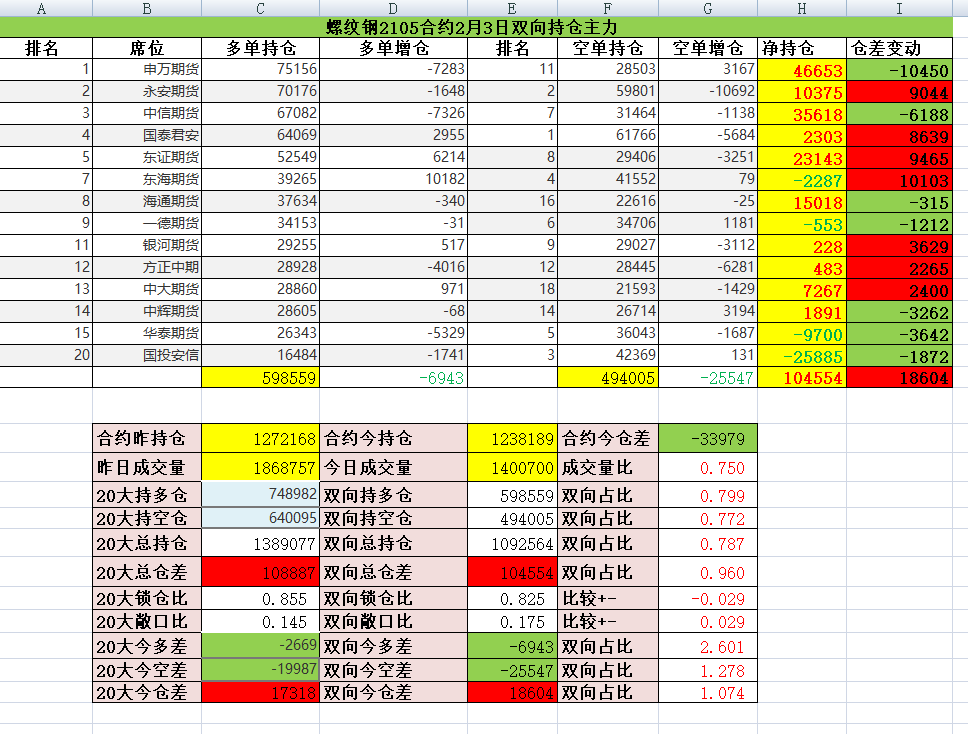
Task: Click the 中大期货 cell
Action: coord(147,290)
